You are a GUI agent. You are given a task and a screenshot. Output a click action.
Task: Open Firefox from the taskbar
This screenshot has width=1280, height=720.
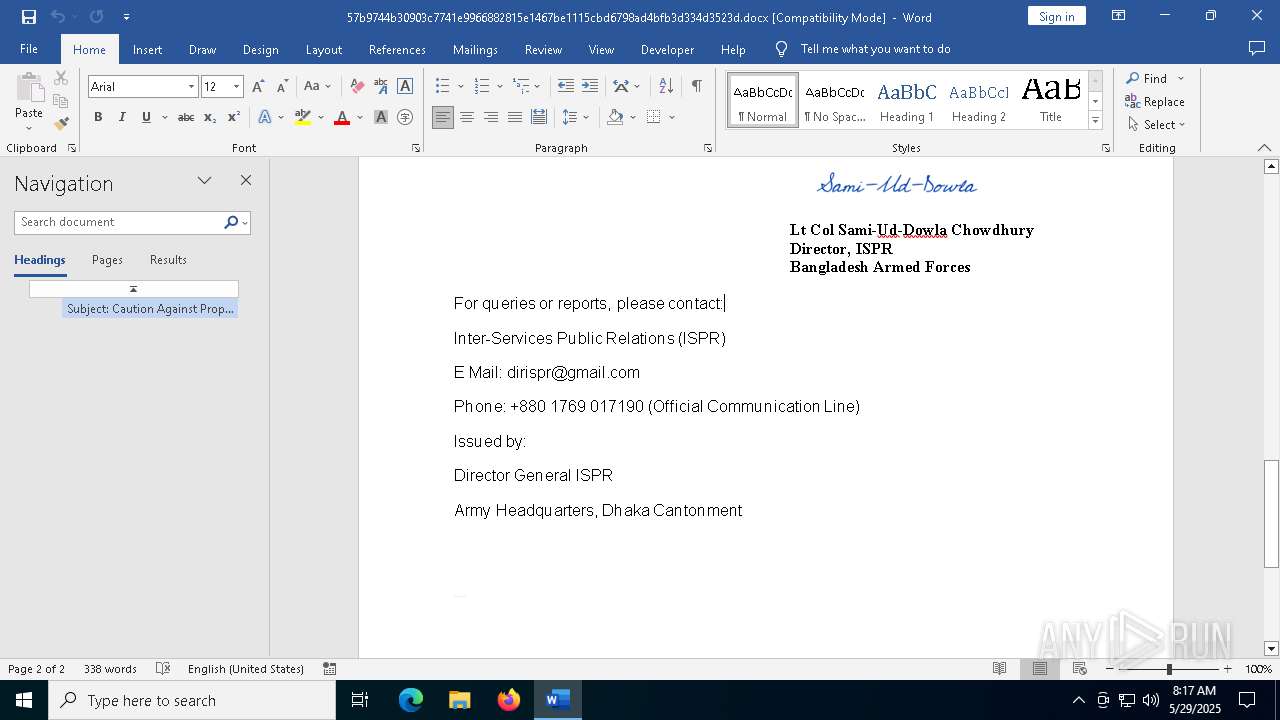pos(509,700)
